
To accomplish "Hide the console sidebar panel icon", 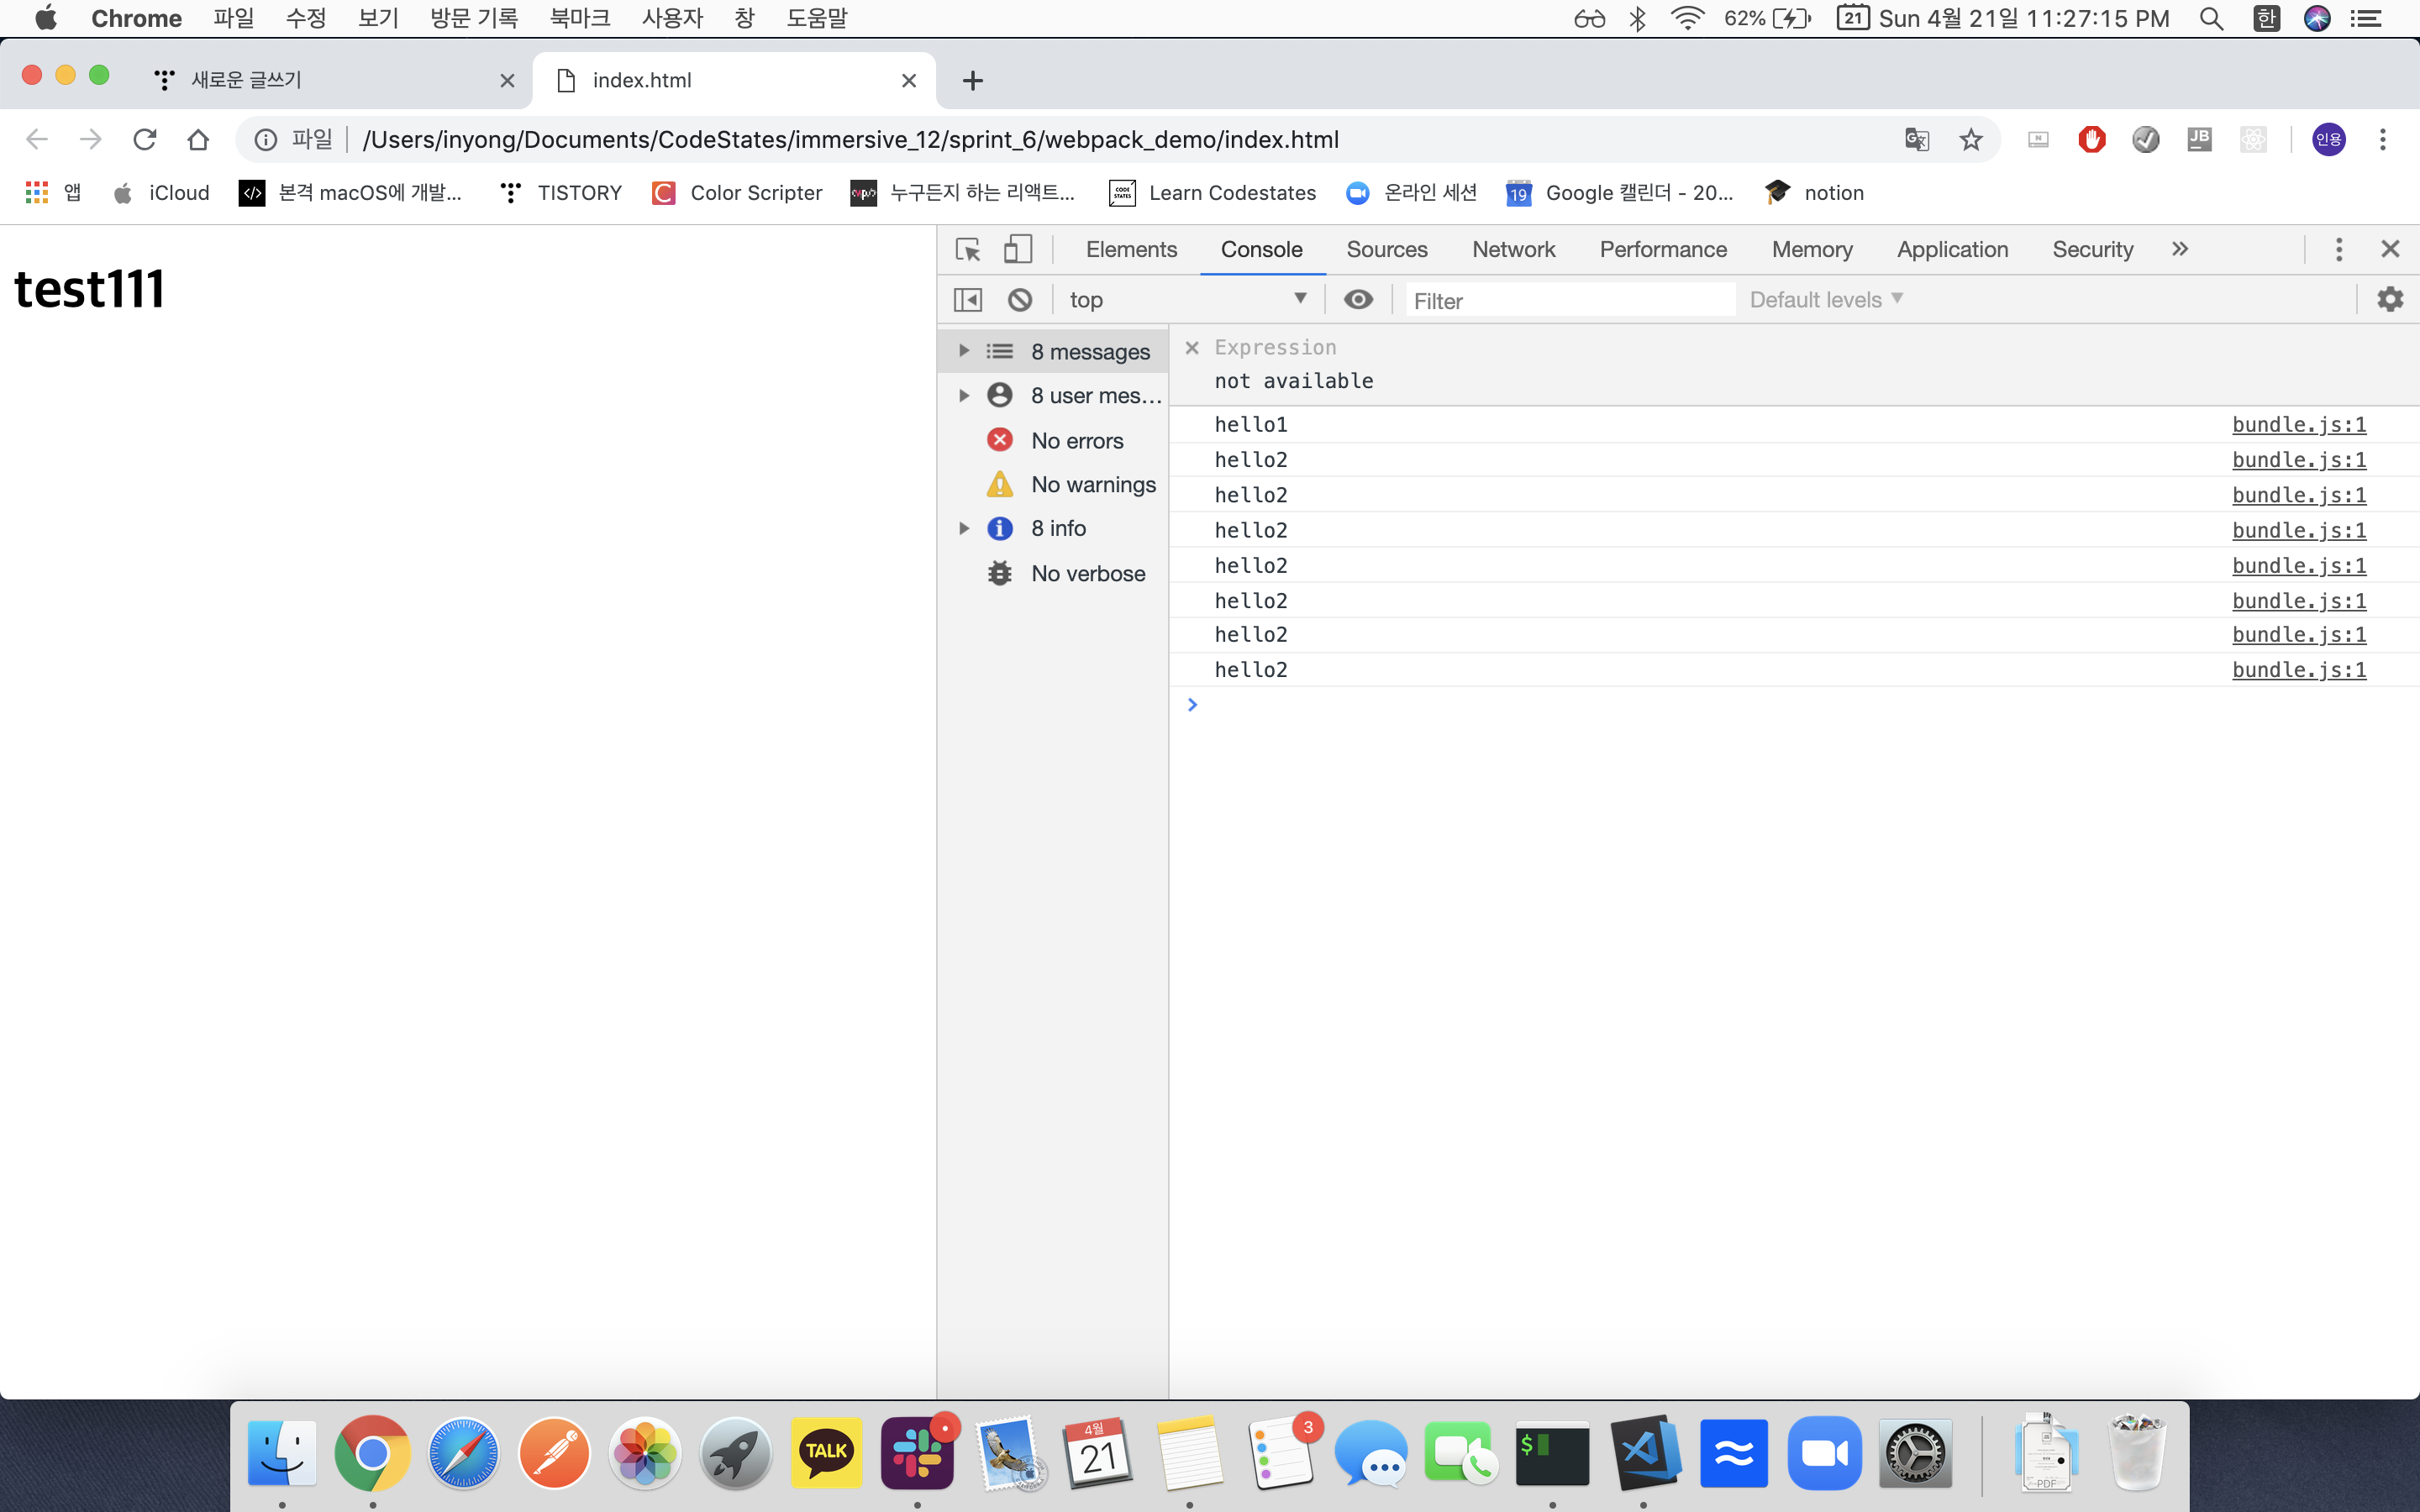I will [967, 300].
